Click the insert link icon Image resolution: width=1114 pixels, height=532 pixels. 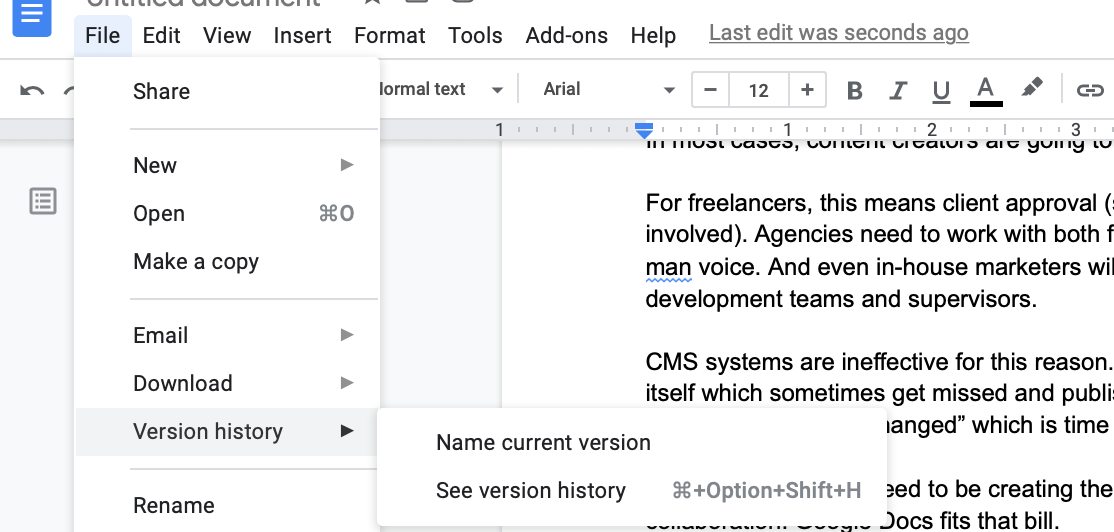[1089, 90]
